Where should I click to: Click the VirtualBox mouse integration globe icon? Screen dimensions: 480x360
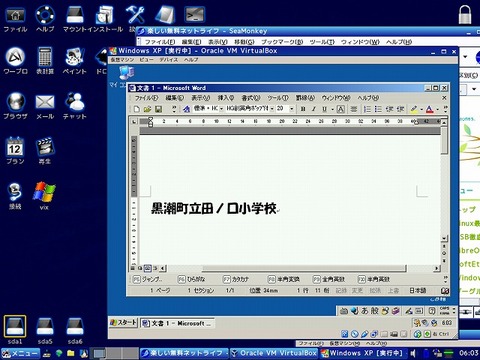(417, 334)
